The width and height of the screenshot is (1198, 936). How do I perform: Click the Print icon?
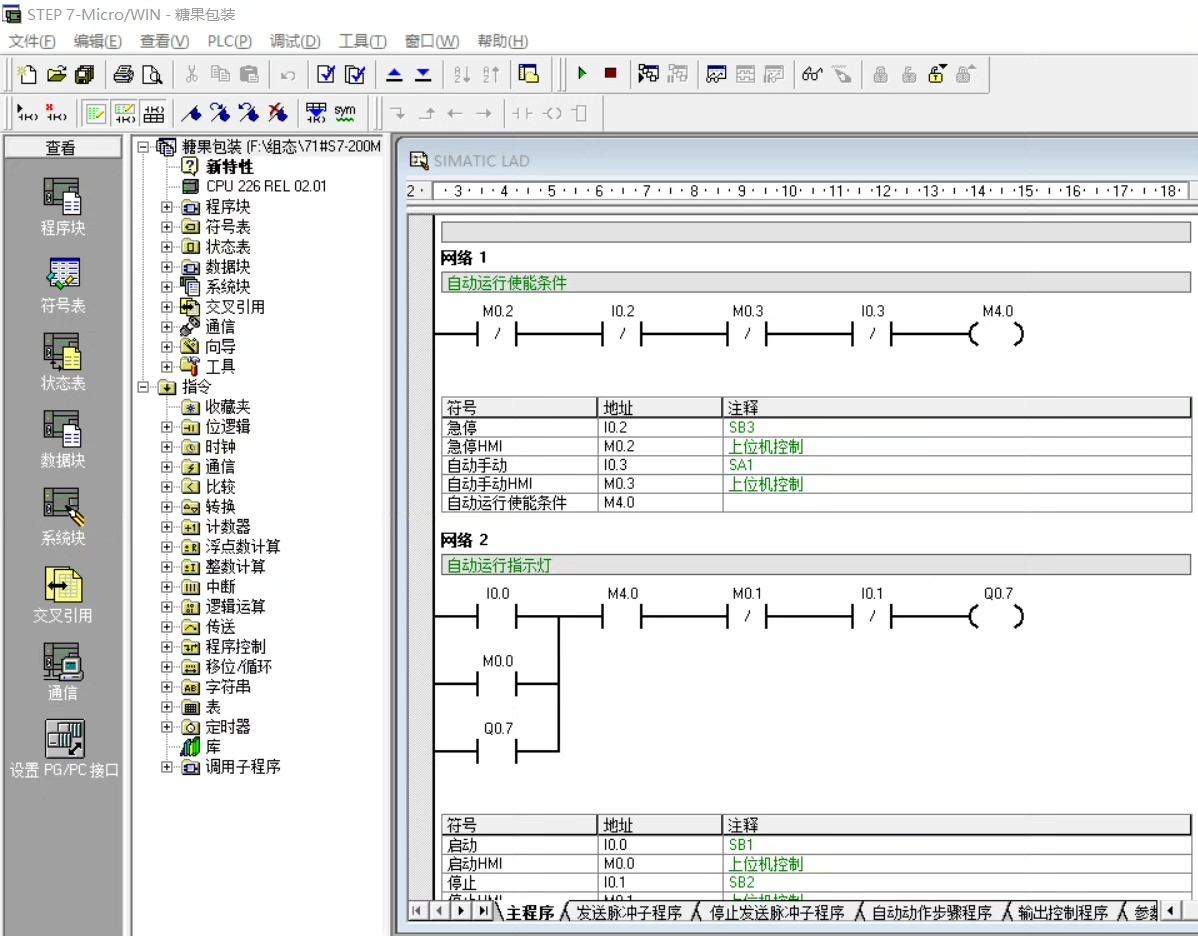pyautogui.click(x=123, y=74)
